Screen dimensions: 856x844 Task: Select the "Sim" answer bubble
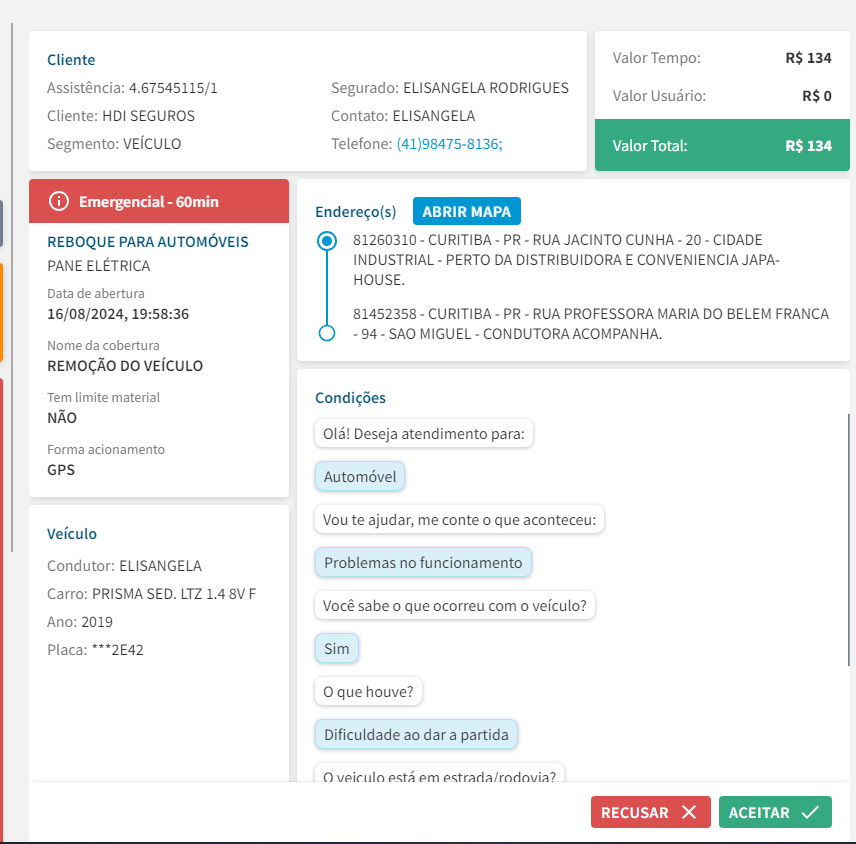pos(337,649)
